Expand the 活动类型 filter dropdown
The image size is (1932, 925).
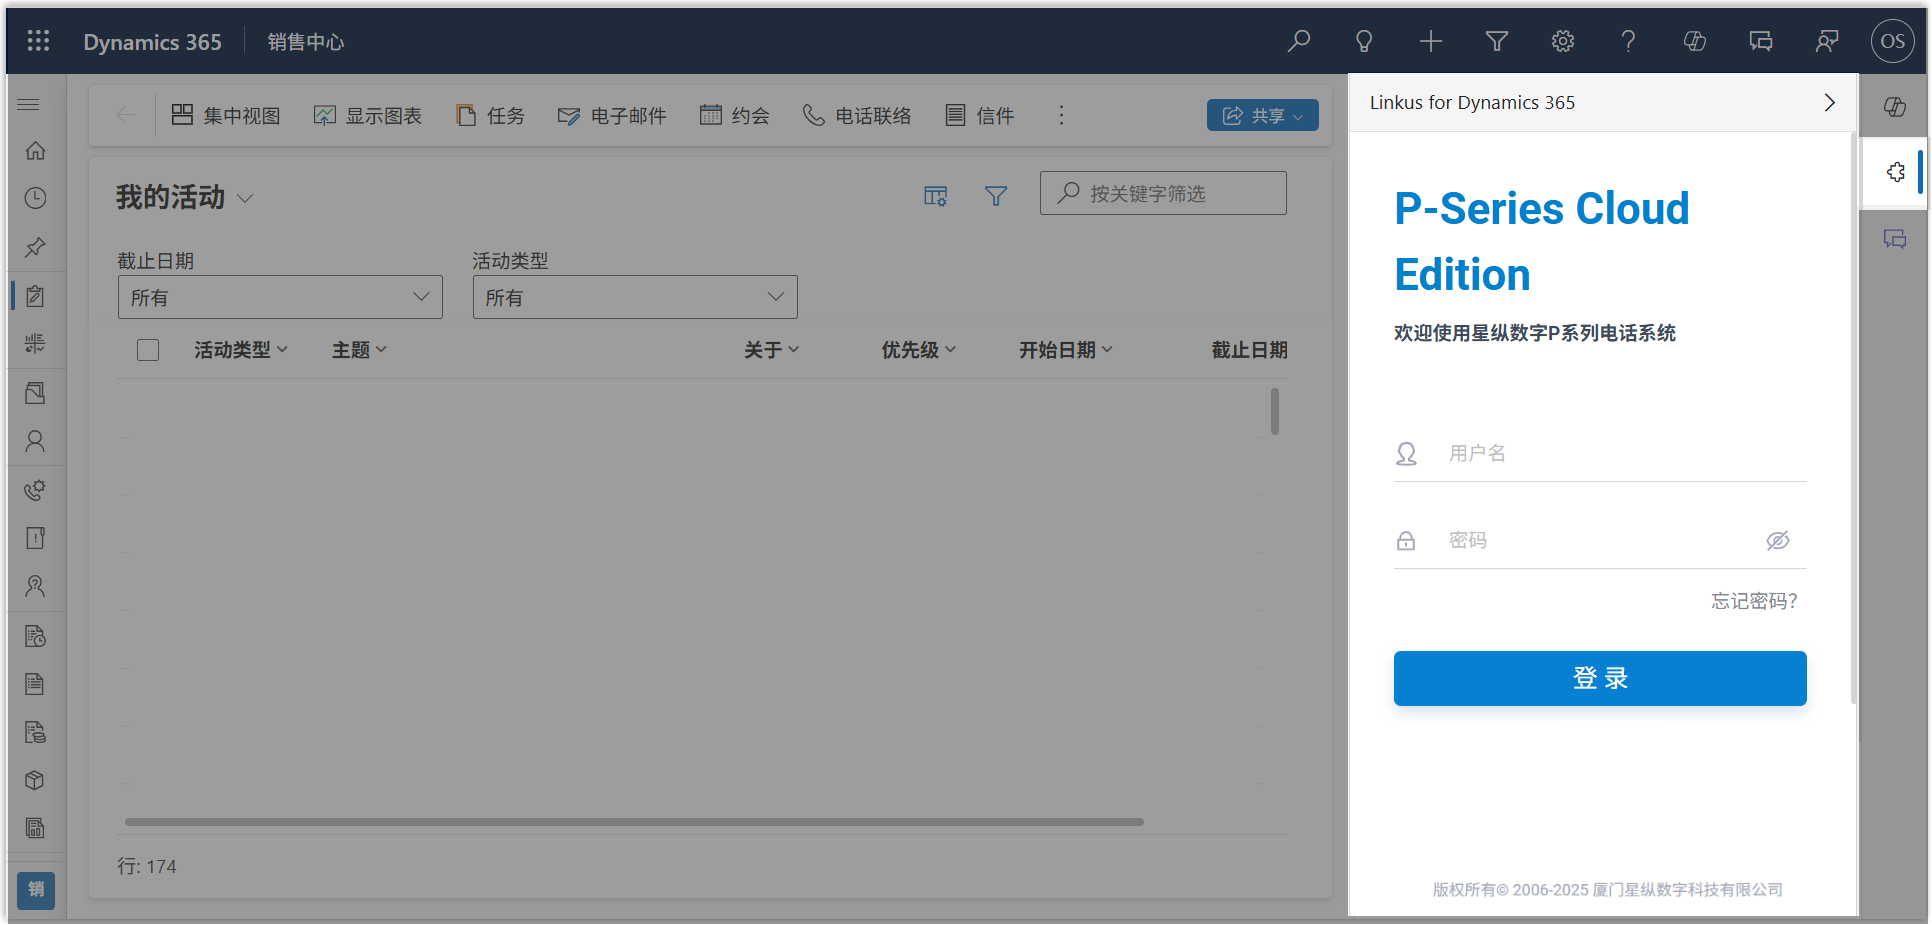[635, 297]
